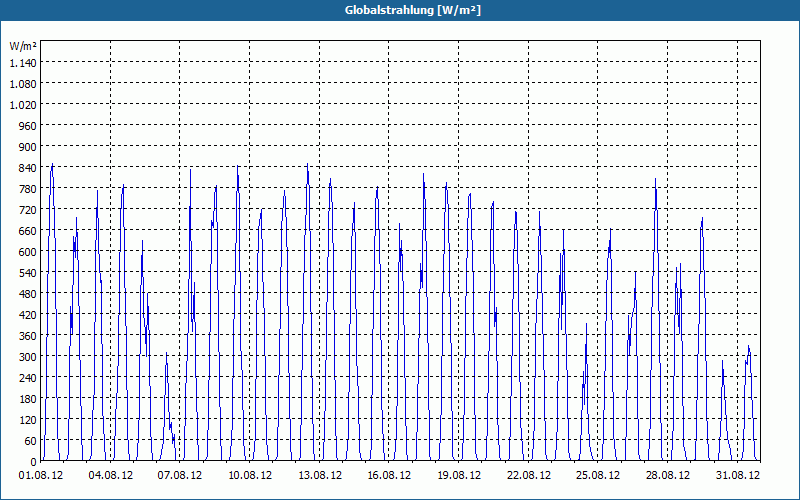Select the 28.08.12 date label
Viewport: 800px width, 500px height.
tap(667, 476)
